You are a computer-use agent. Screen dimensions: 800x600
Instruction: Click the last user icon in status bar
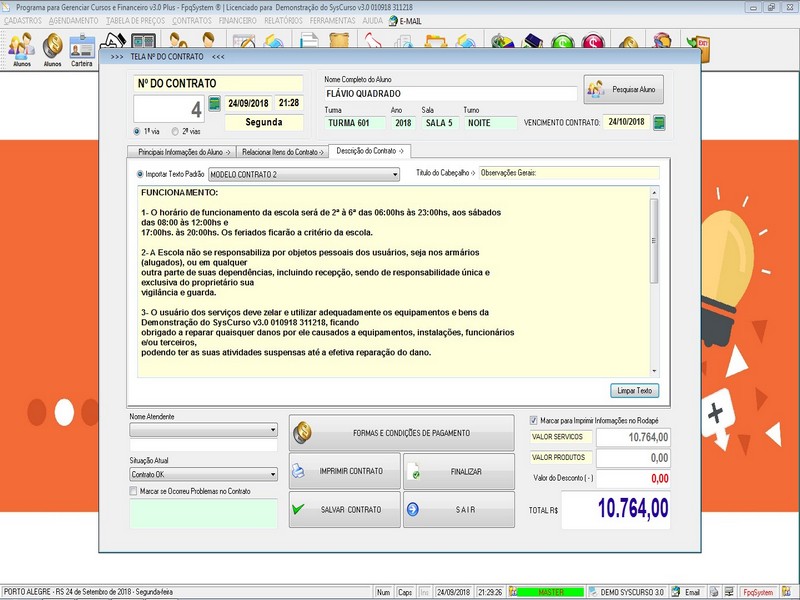coord(787,592)
